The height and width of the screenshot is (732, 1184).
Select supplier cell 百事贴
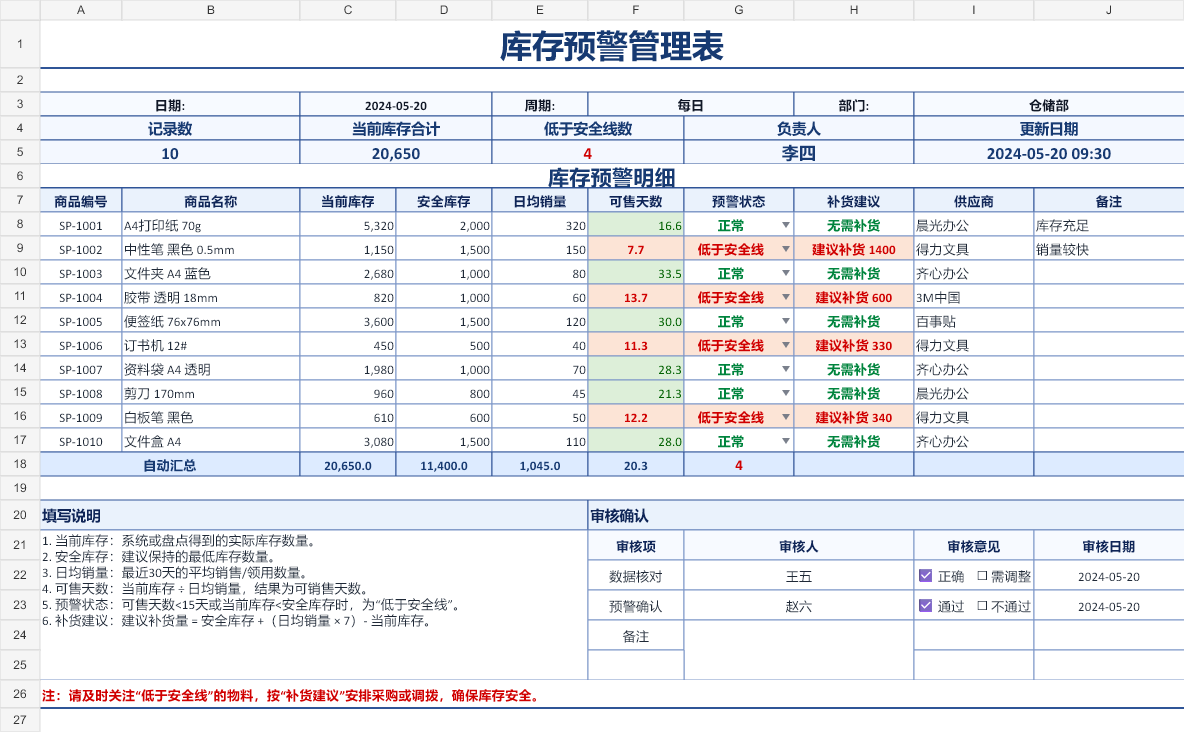pyautogui.click(x=973, y=321)
